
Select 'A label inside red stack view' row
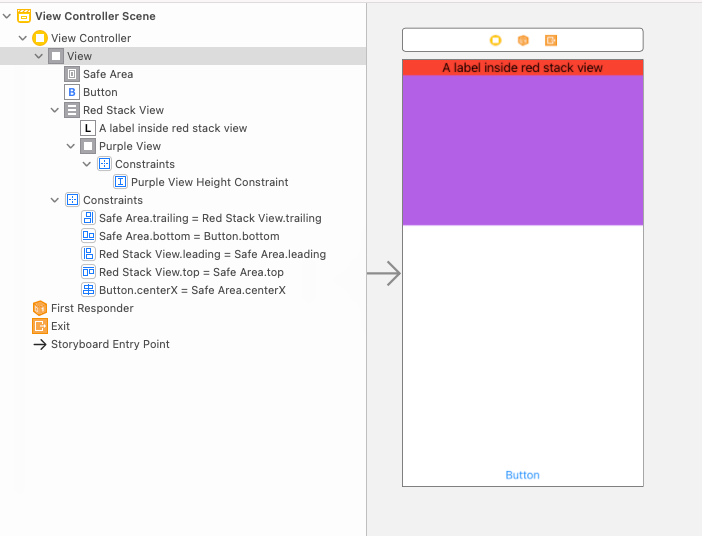(x=183, y=128)
